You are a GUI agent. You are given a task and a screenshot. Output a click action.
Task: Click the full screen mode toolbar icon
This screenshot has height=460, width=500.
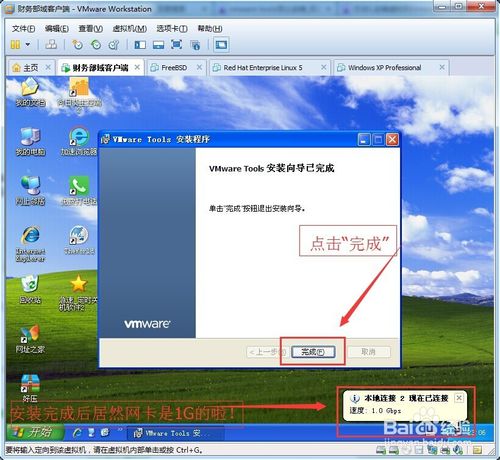[176, 44]
